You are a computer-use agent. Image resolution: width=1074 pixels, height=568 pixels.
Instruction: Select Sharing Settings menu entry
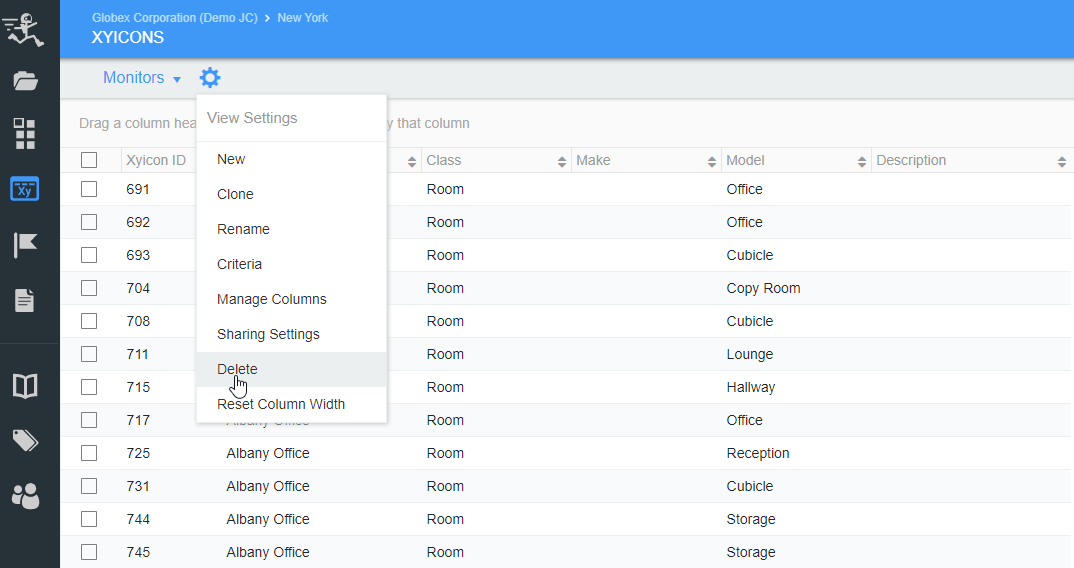click(291, 334)
